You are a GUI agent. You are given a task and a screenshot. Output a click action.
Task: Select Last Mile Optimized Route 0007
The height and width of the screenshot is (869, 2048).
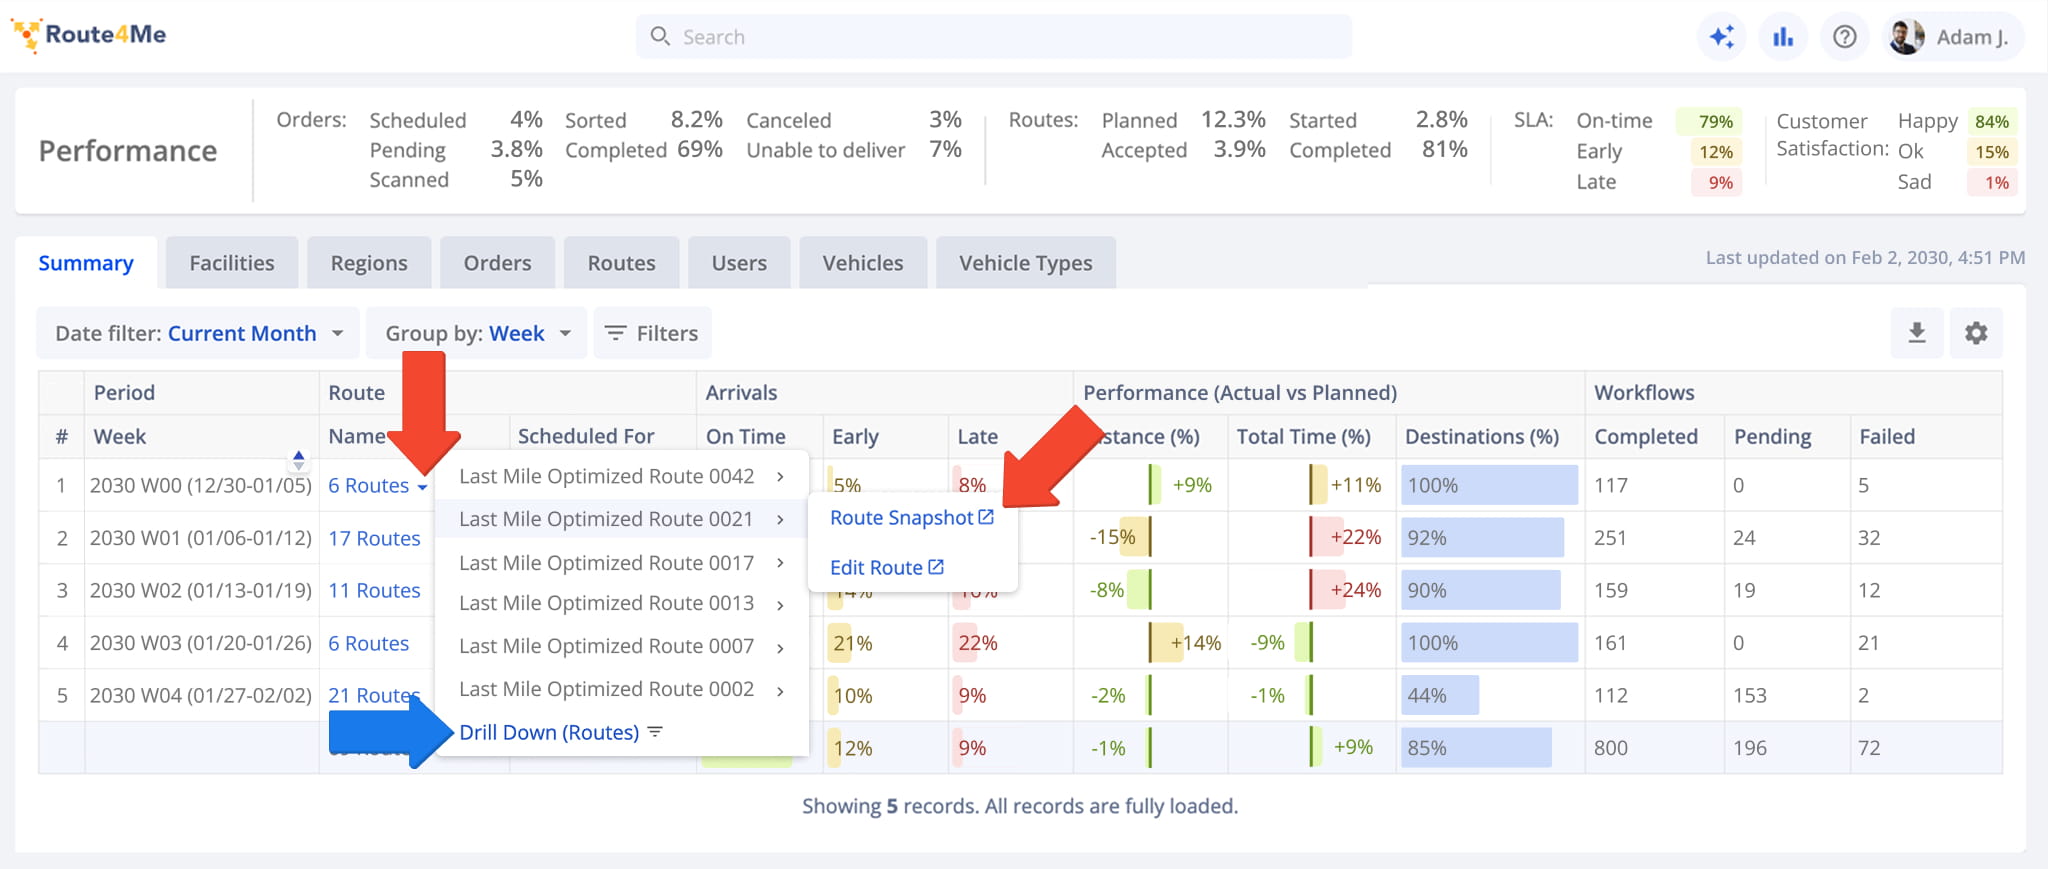[622, 647]
